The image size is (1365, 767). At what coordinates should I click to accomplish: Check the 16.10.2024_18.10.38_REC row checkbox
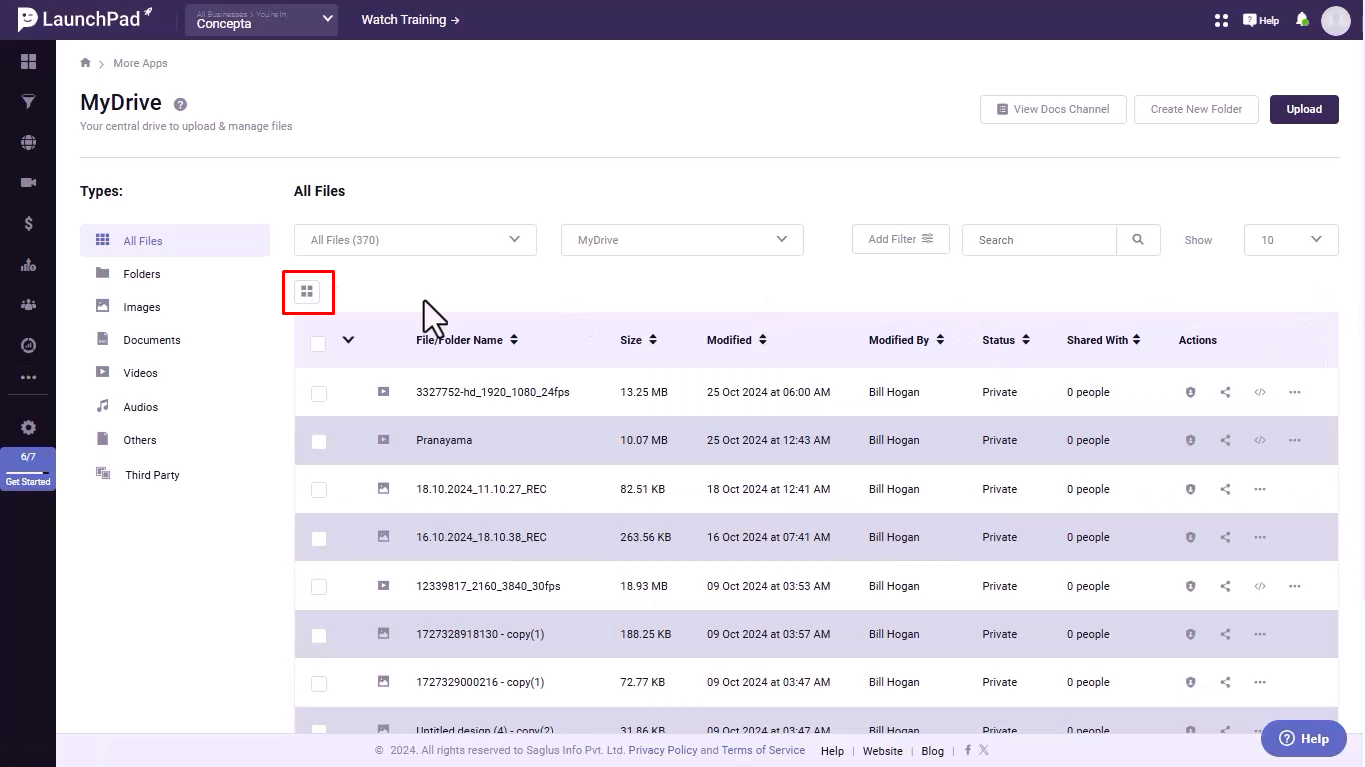(x=319, y=539)
